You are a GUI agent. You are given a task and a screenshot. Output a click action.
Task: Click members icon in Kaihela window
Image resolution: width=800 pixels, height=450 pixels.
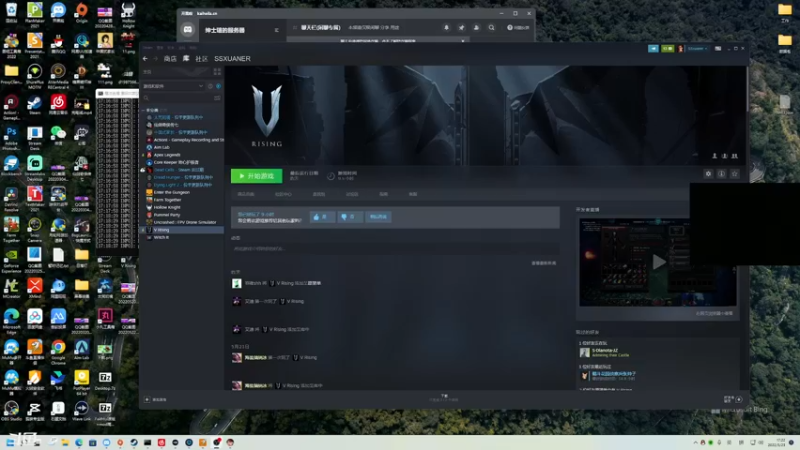coord(477,28)
